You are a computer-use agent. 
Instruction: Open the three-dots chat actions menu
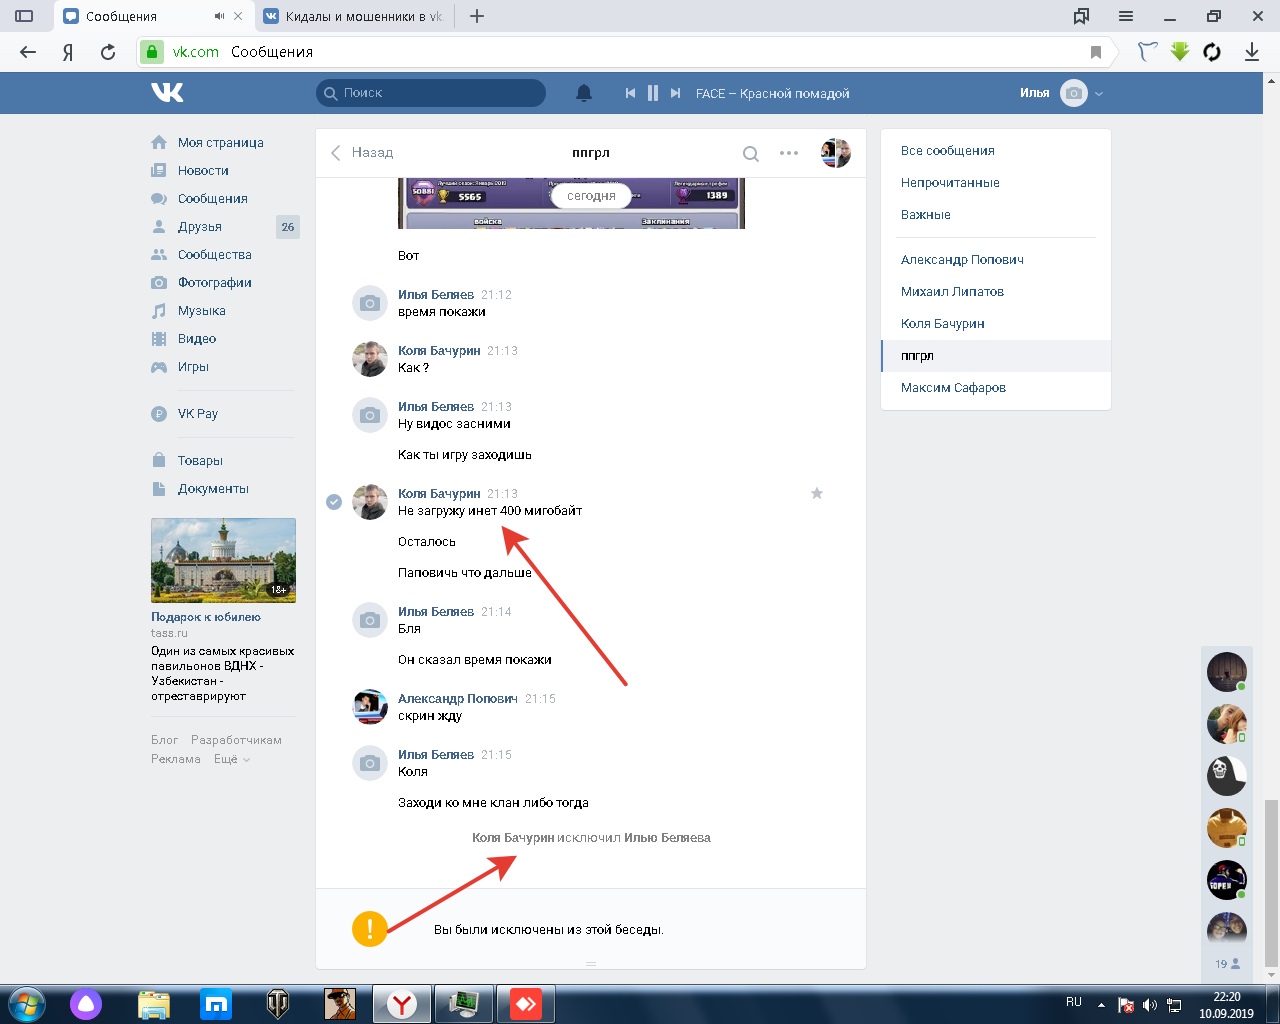(x=789, y=153)
